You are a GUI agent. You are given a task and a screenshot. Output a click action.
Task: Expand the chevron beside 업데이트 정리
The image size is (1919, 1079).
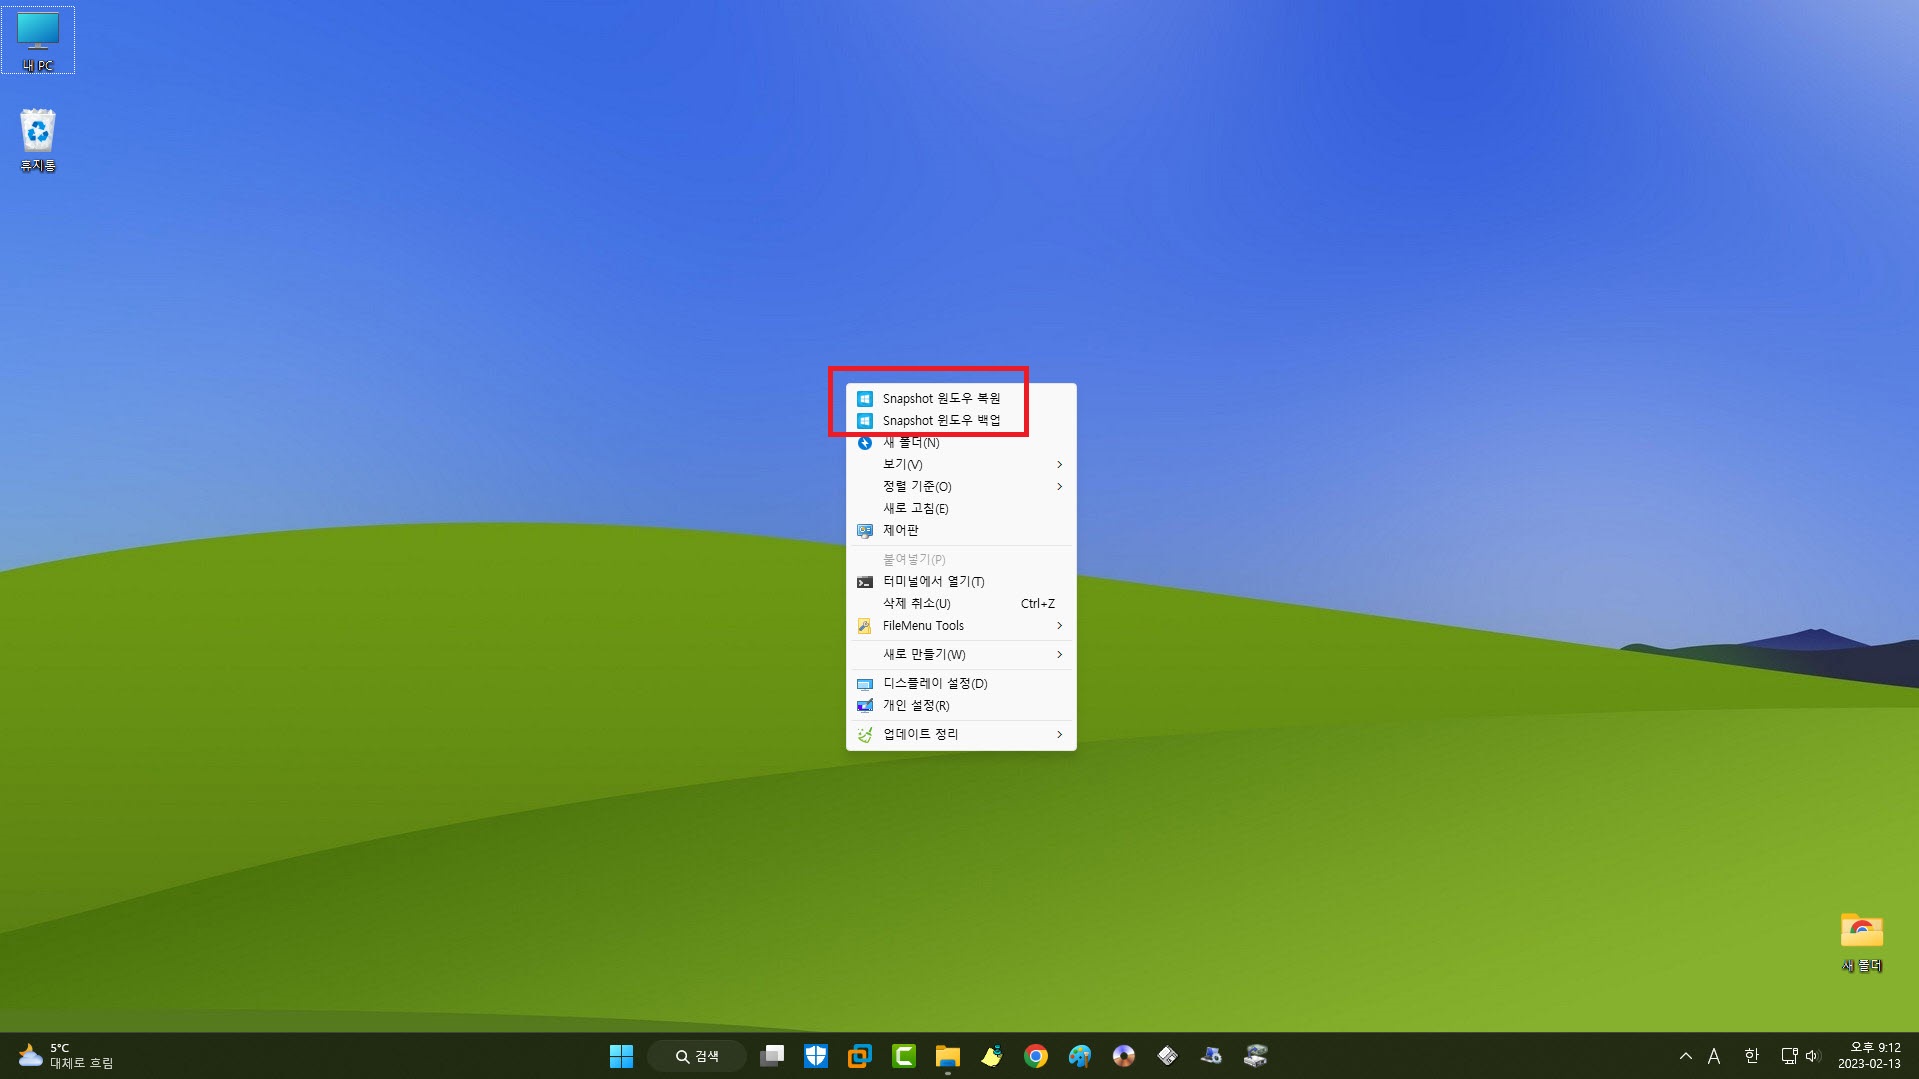pos(1059,734)
